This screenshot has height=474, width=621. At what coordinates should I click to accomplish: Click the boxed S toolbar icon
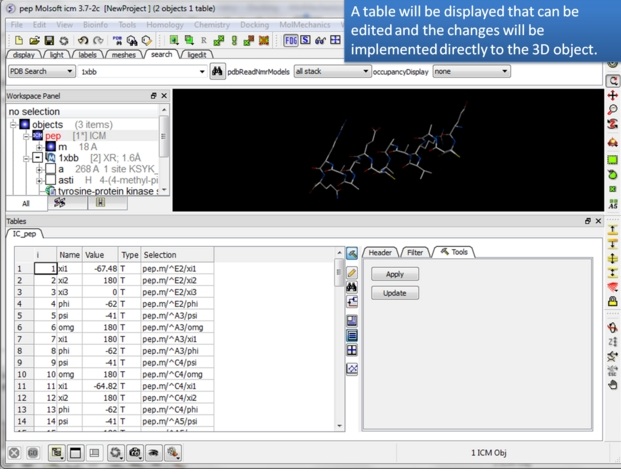pyautogui.click(x=305, y=40)
